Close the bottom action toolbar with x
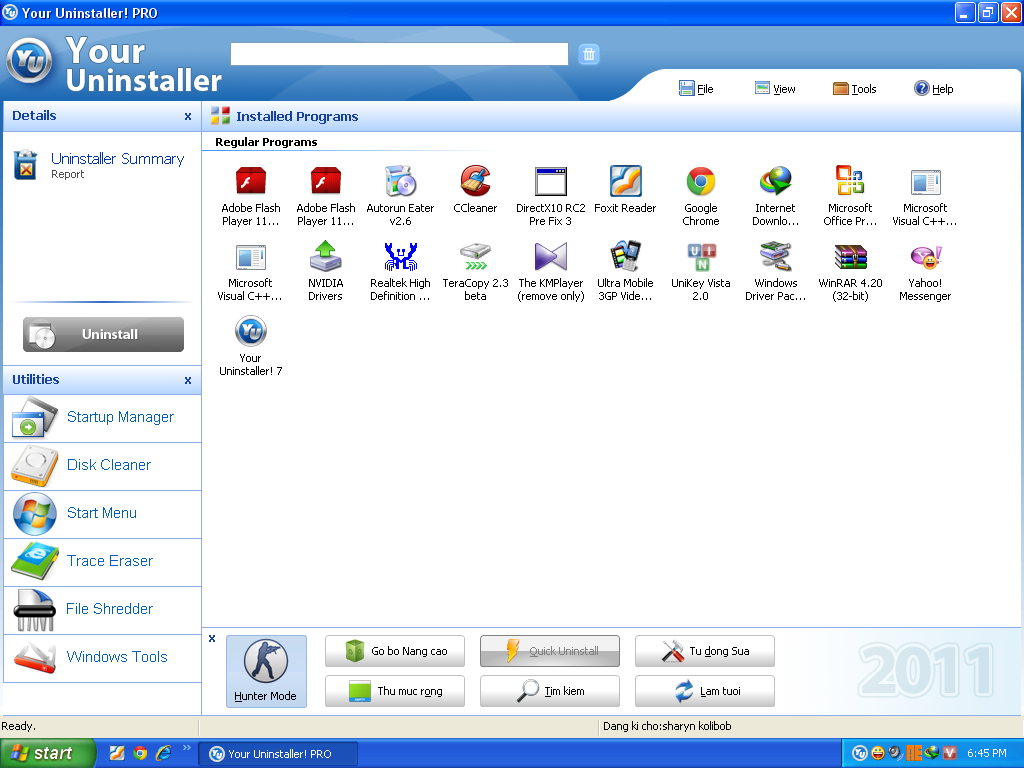This screenshot has height=768, width=1024. tap(212, 639)
